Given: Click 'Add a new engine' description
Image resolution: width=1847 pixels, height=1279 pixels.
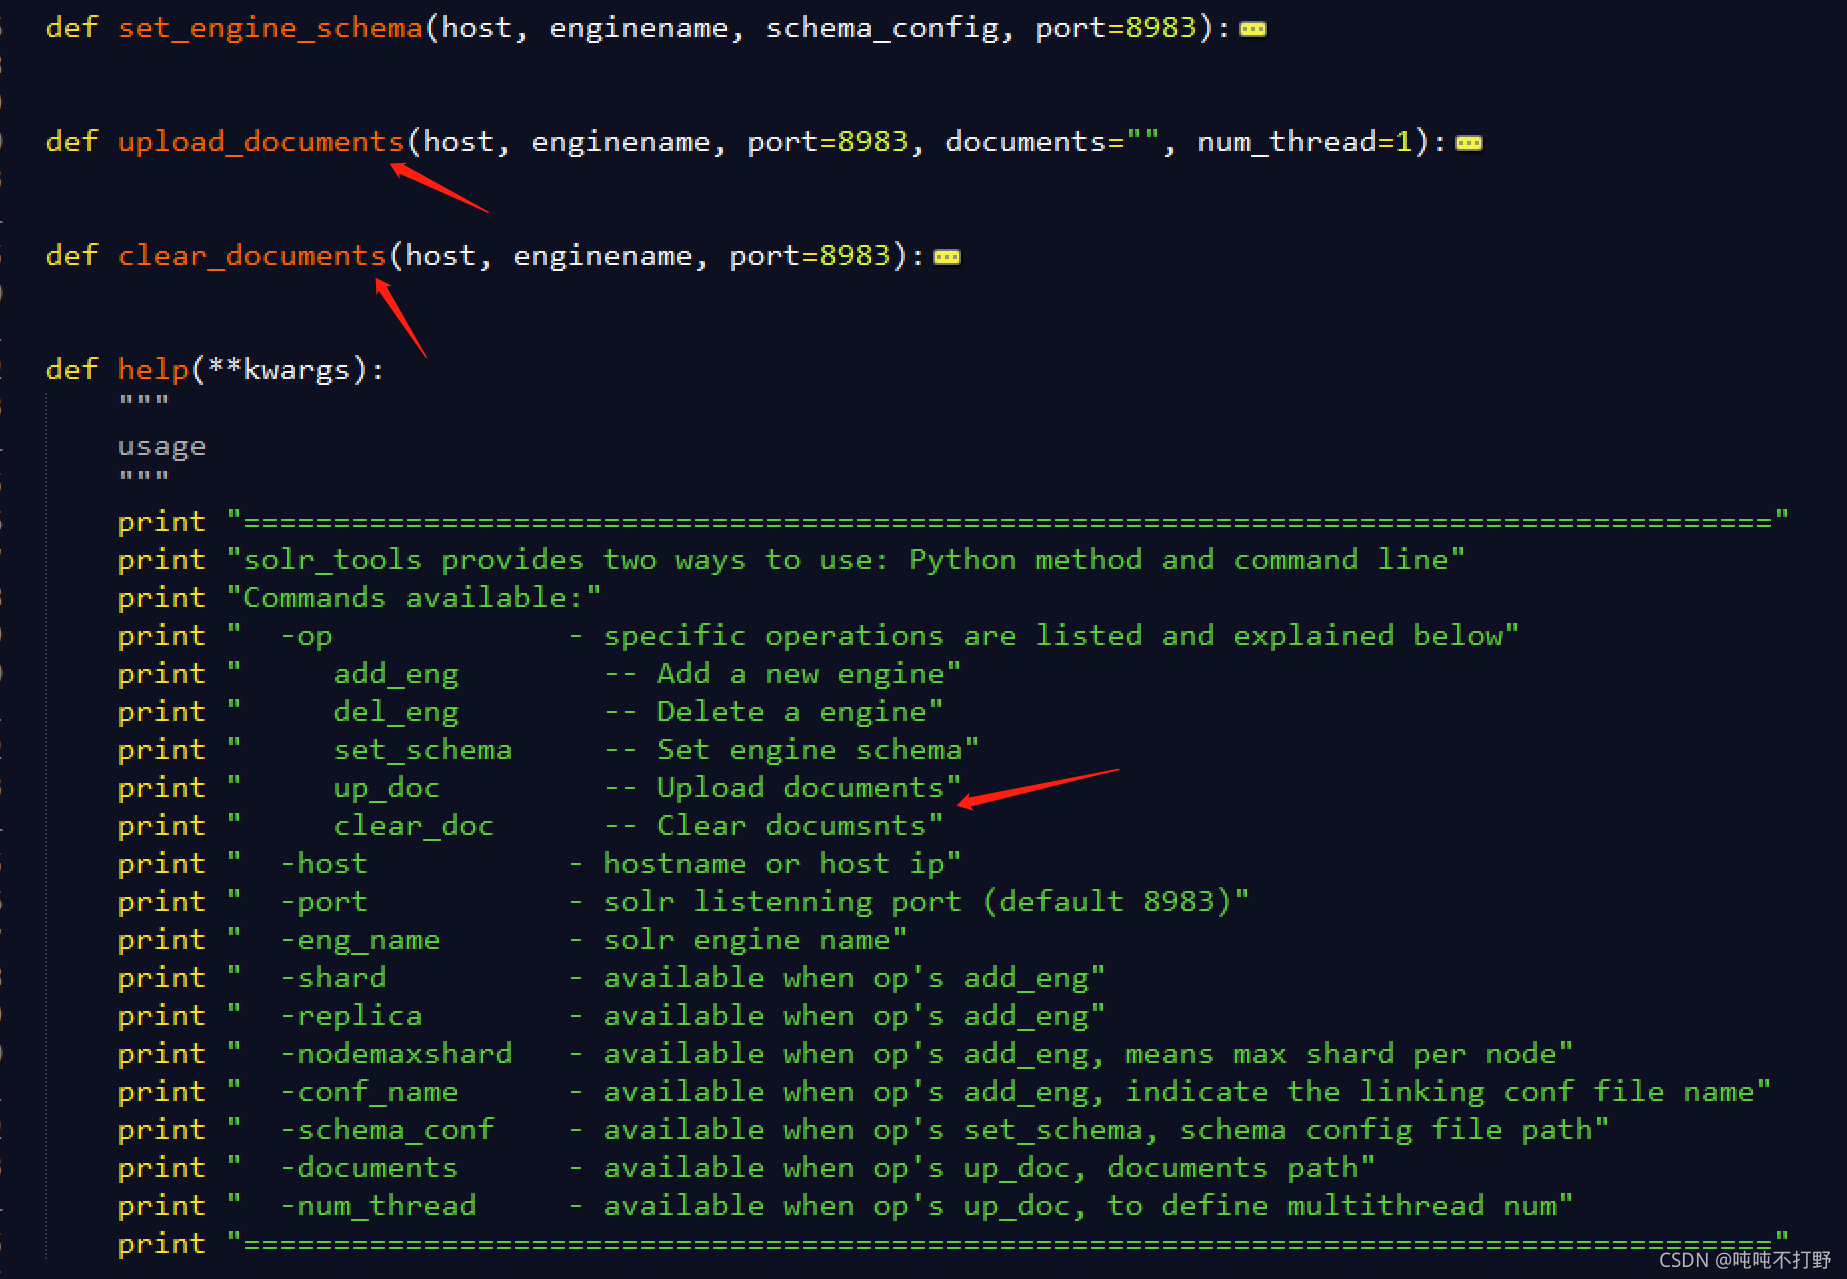Looking at the screenshot, I should pos(801,674).
